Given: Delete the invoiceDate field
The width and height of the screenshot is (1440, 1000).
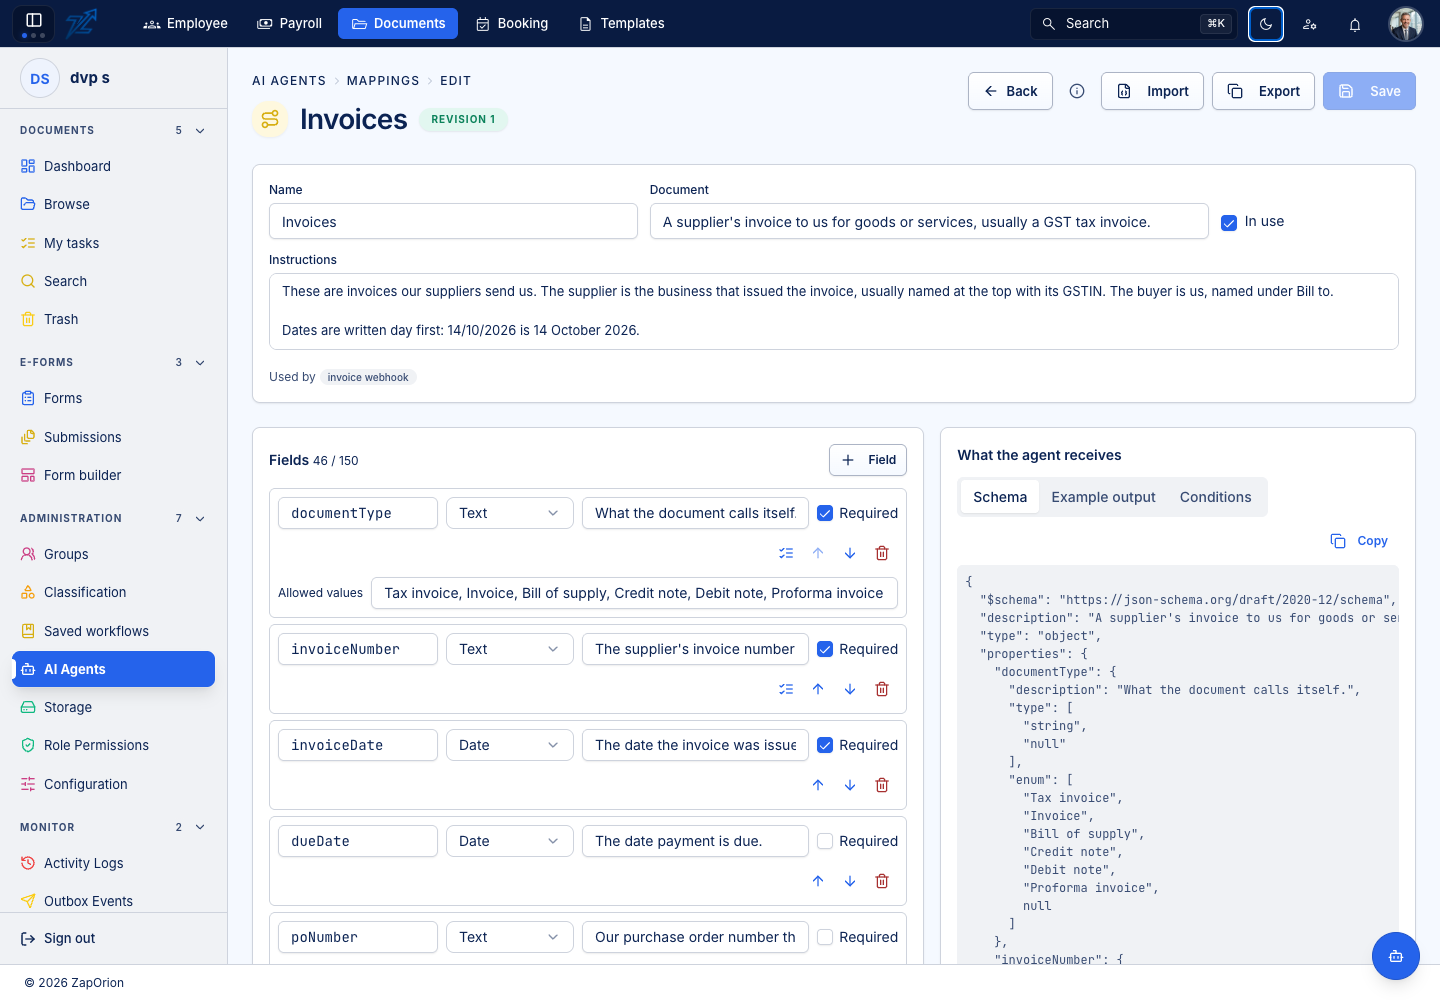Looking at the screenshot, I should point(882,785).
